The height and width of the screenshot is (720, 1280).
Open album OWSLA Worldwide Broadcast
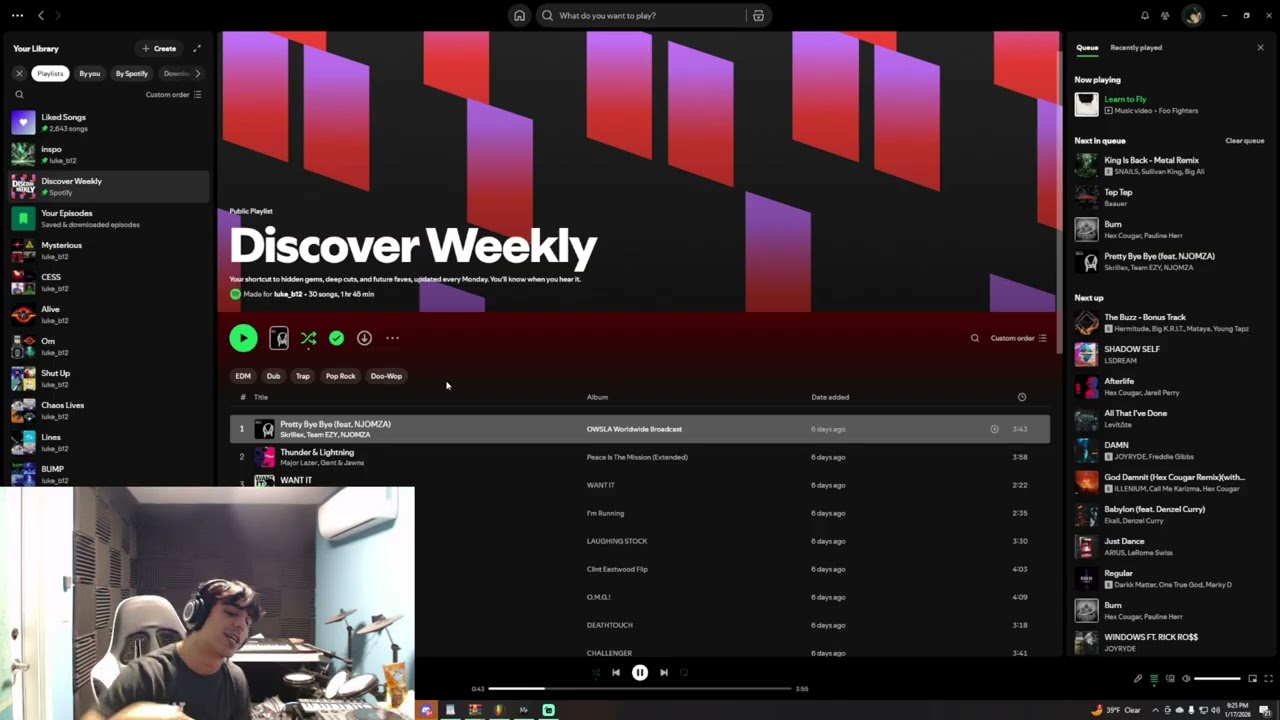pos(634,429)
